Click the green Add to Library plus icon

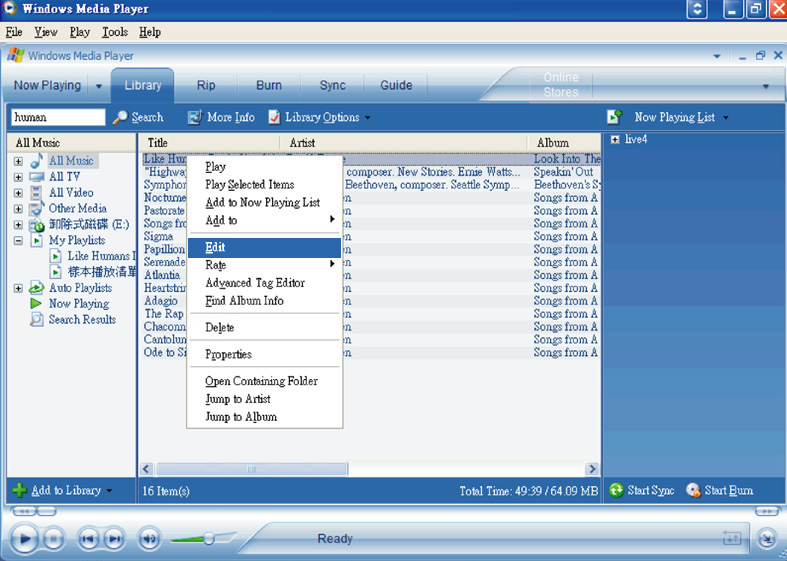click(x=20, y=490)
